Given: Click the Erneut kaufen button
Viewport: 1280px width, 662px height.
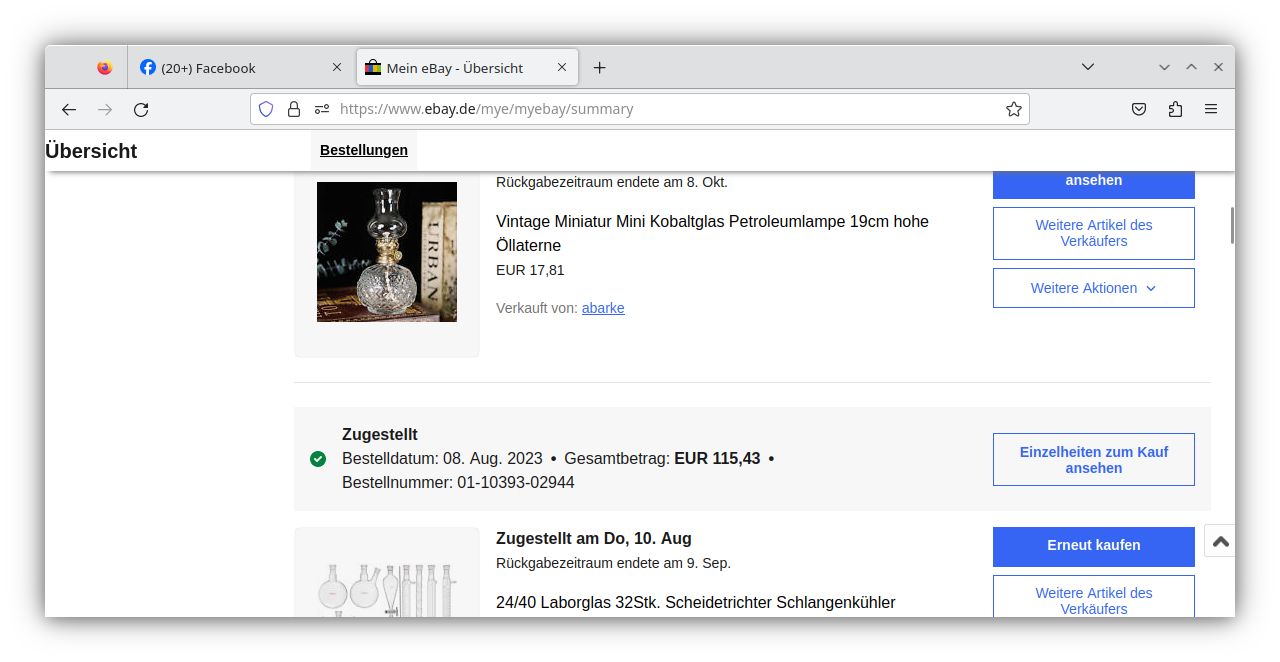Looking at the screenshot, I should pos(1093,546).
